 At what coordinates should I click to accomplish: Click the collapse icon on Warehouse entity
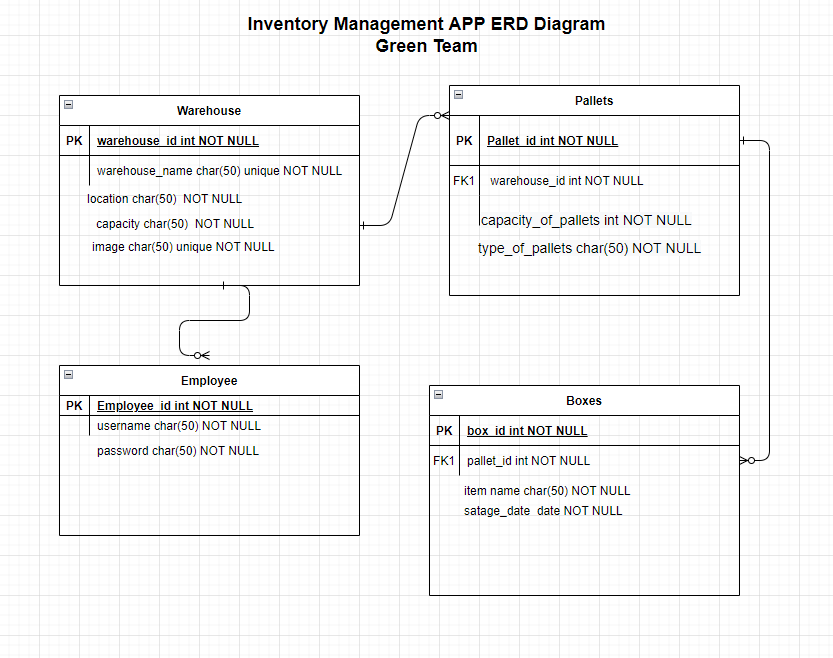[68, 104]
